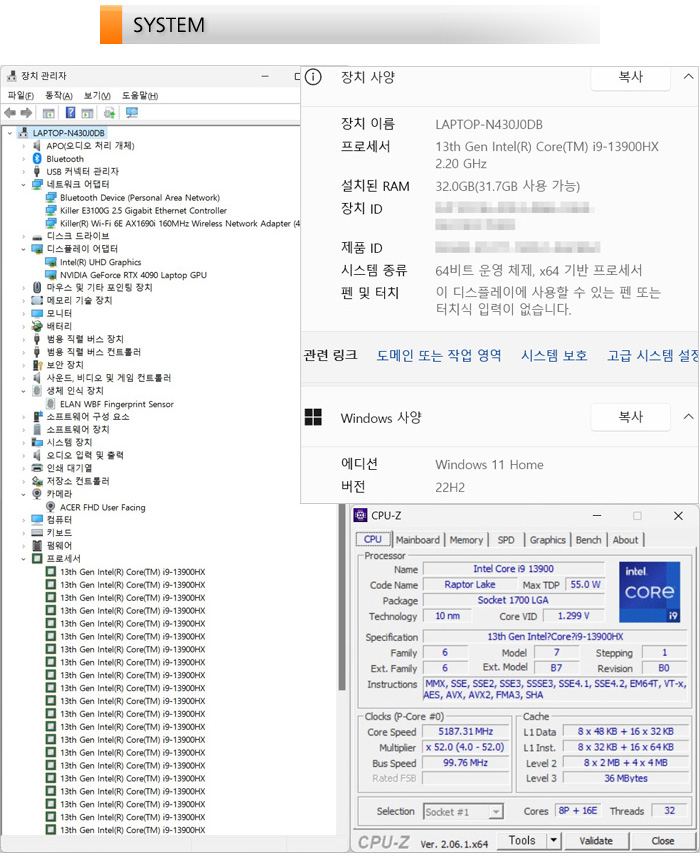This screenshot has width=700, height=858.
Task: Click the USB 커넥터 관리자 icon
Action: click(37, 172)
